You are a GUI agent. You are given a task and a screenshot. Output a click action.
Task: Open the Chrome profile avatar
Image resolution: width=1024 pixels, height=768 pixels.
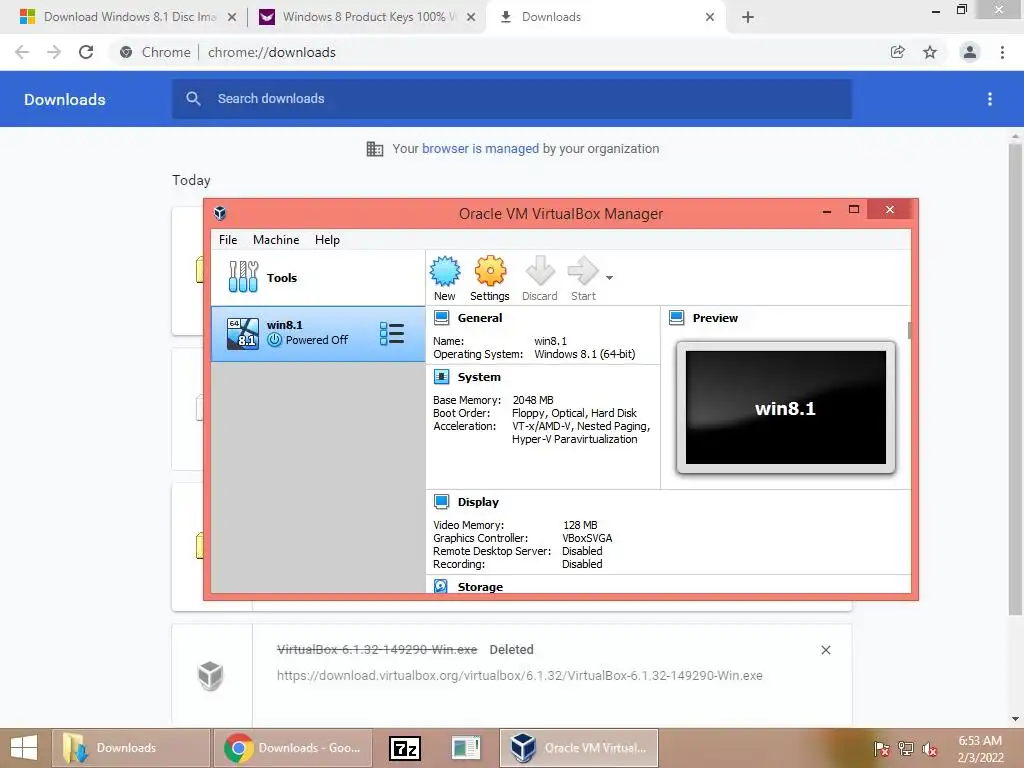[970, 52]
